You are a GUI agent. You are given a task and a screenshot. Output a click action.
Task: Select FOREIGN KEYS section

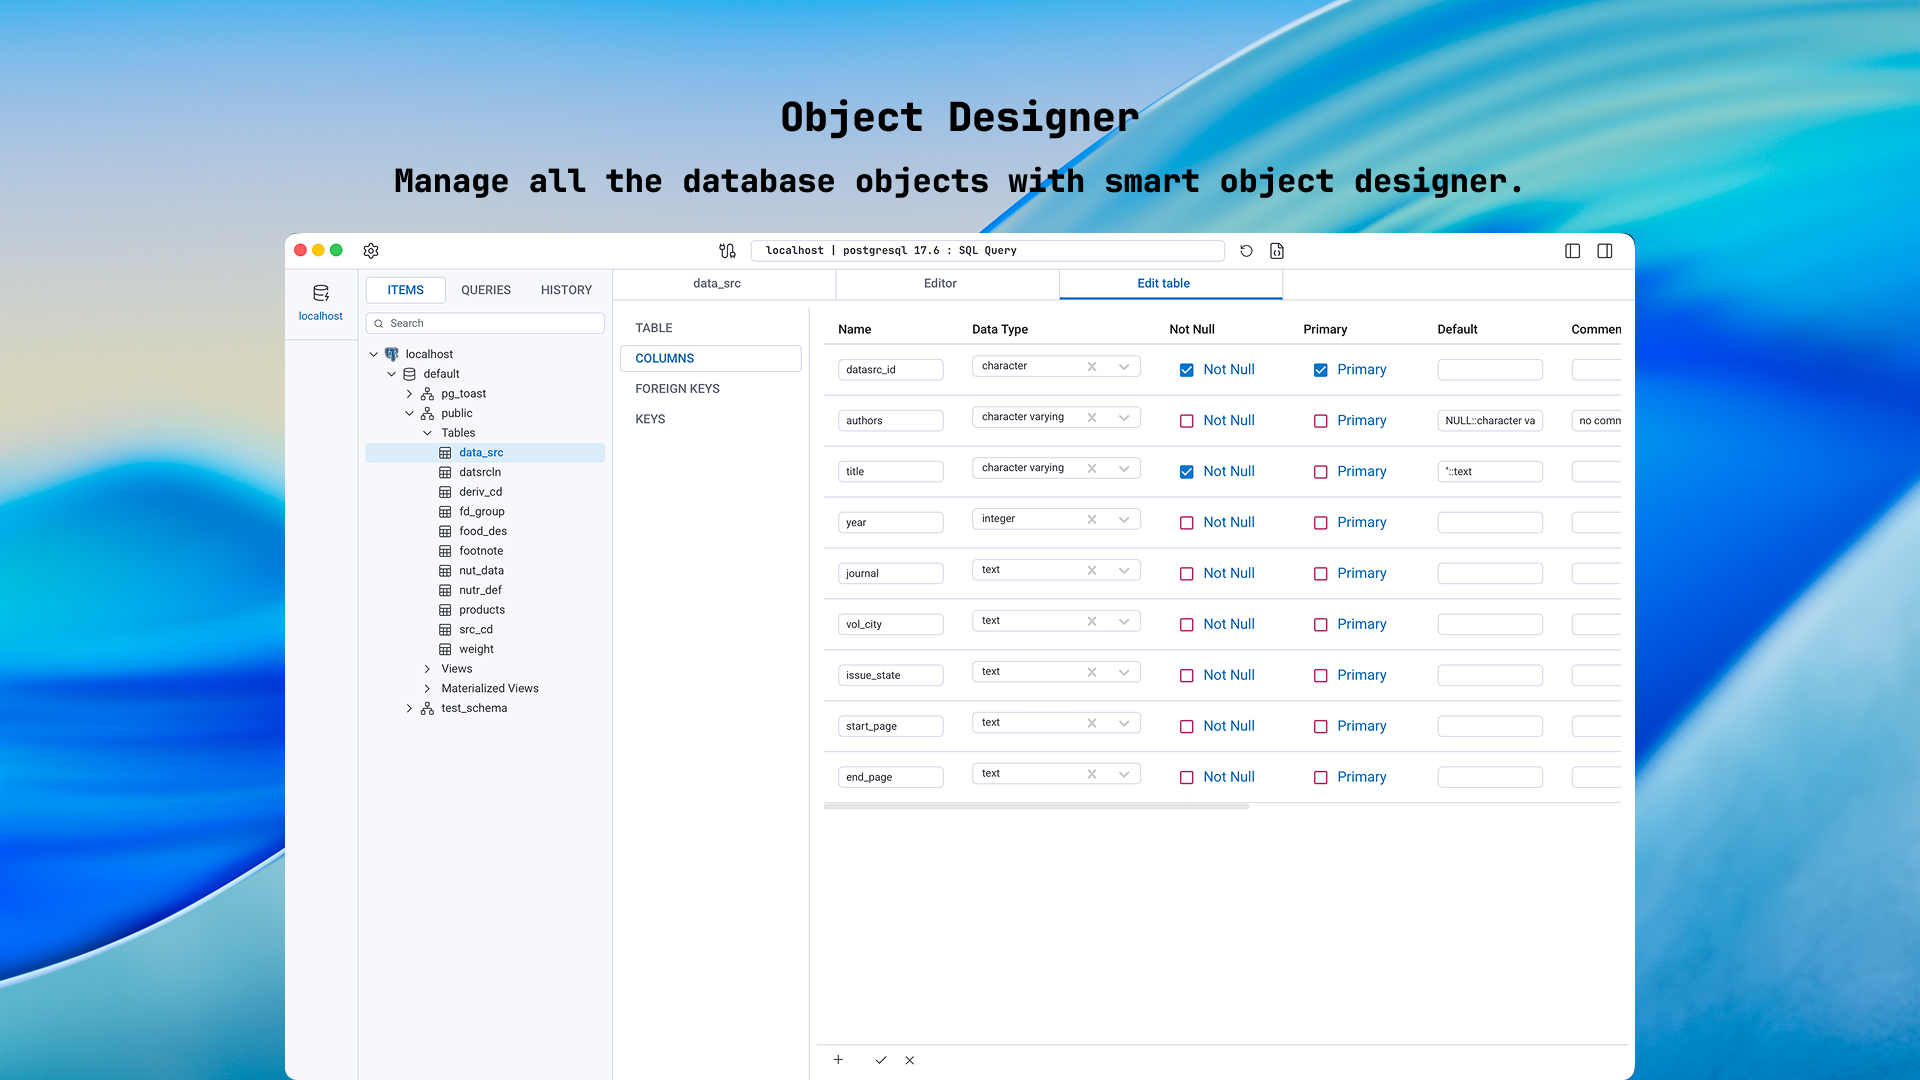(x=677, y=389)
